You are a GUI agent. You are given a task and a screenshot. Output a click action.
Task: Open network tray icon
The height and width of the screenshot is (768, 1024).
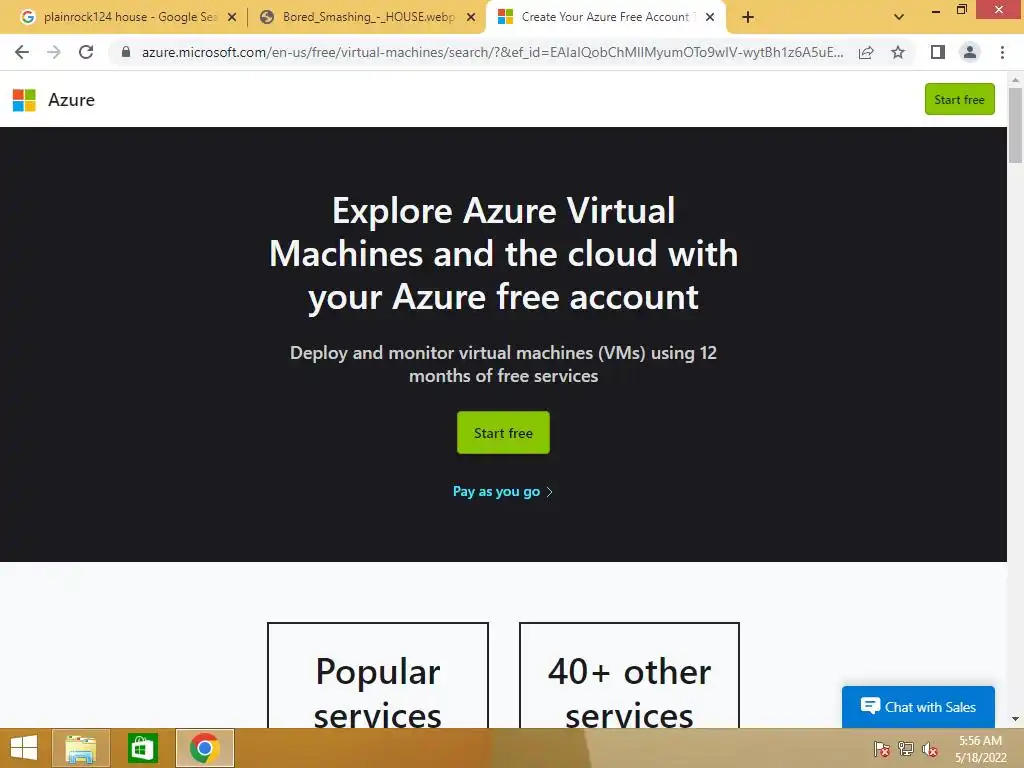pyautogui.click(x=906, y=749)
